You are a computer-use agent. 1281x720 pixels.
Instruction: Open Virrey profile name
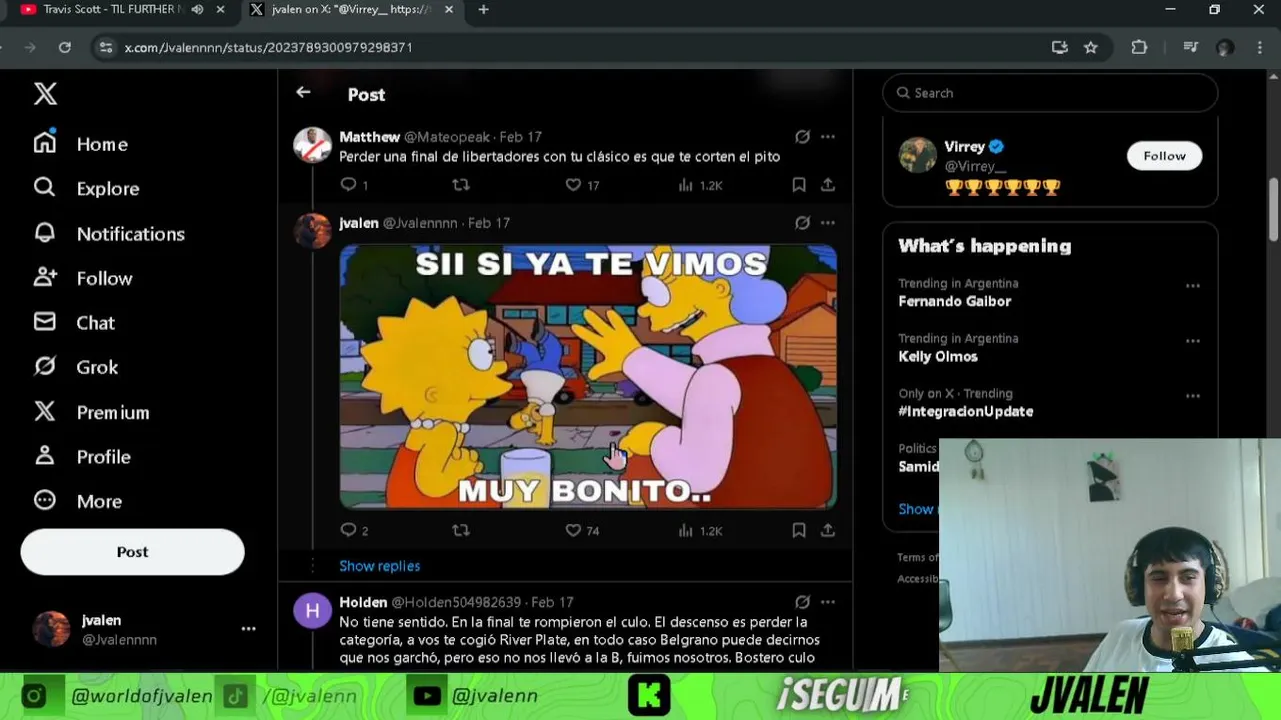[964, 146]
